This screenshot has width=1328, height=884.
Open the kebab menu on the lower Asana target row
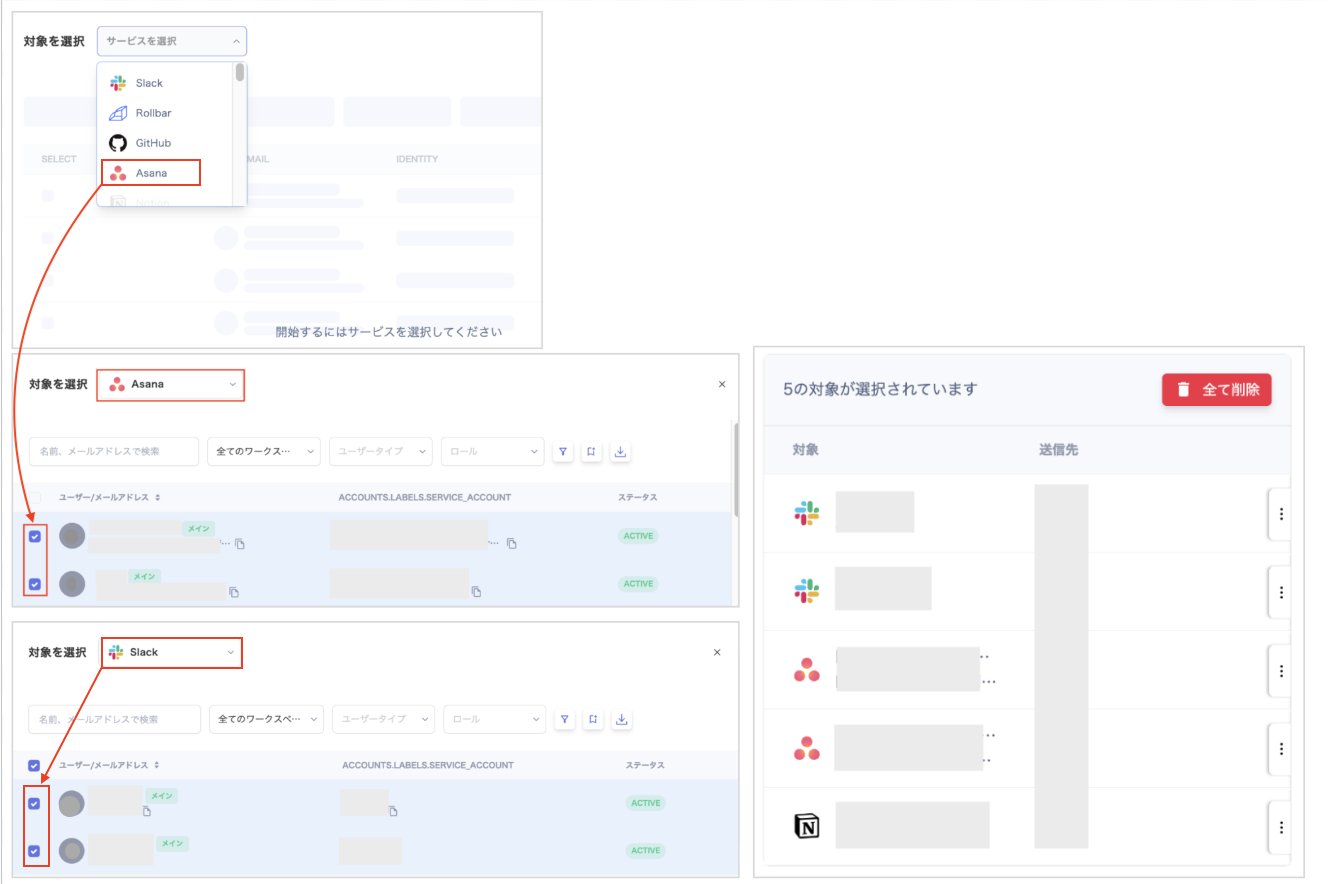(x=1281, y=748)
